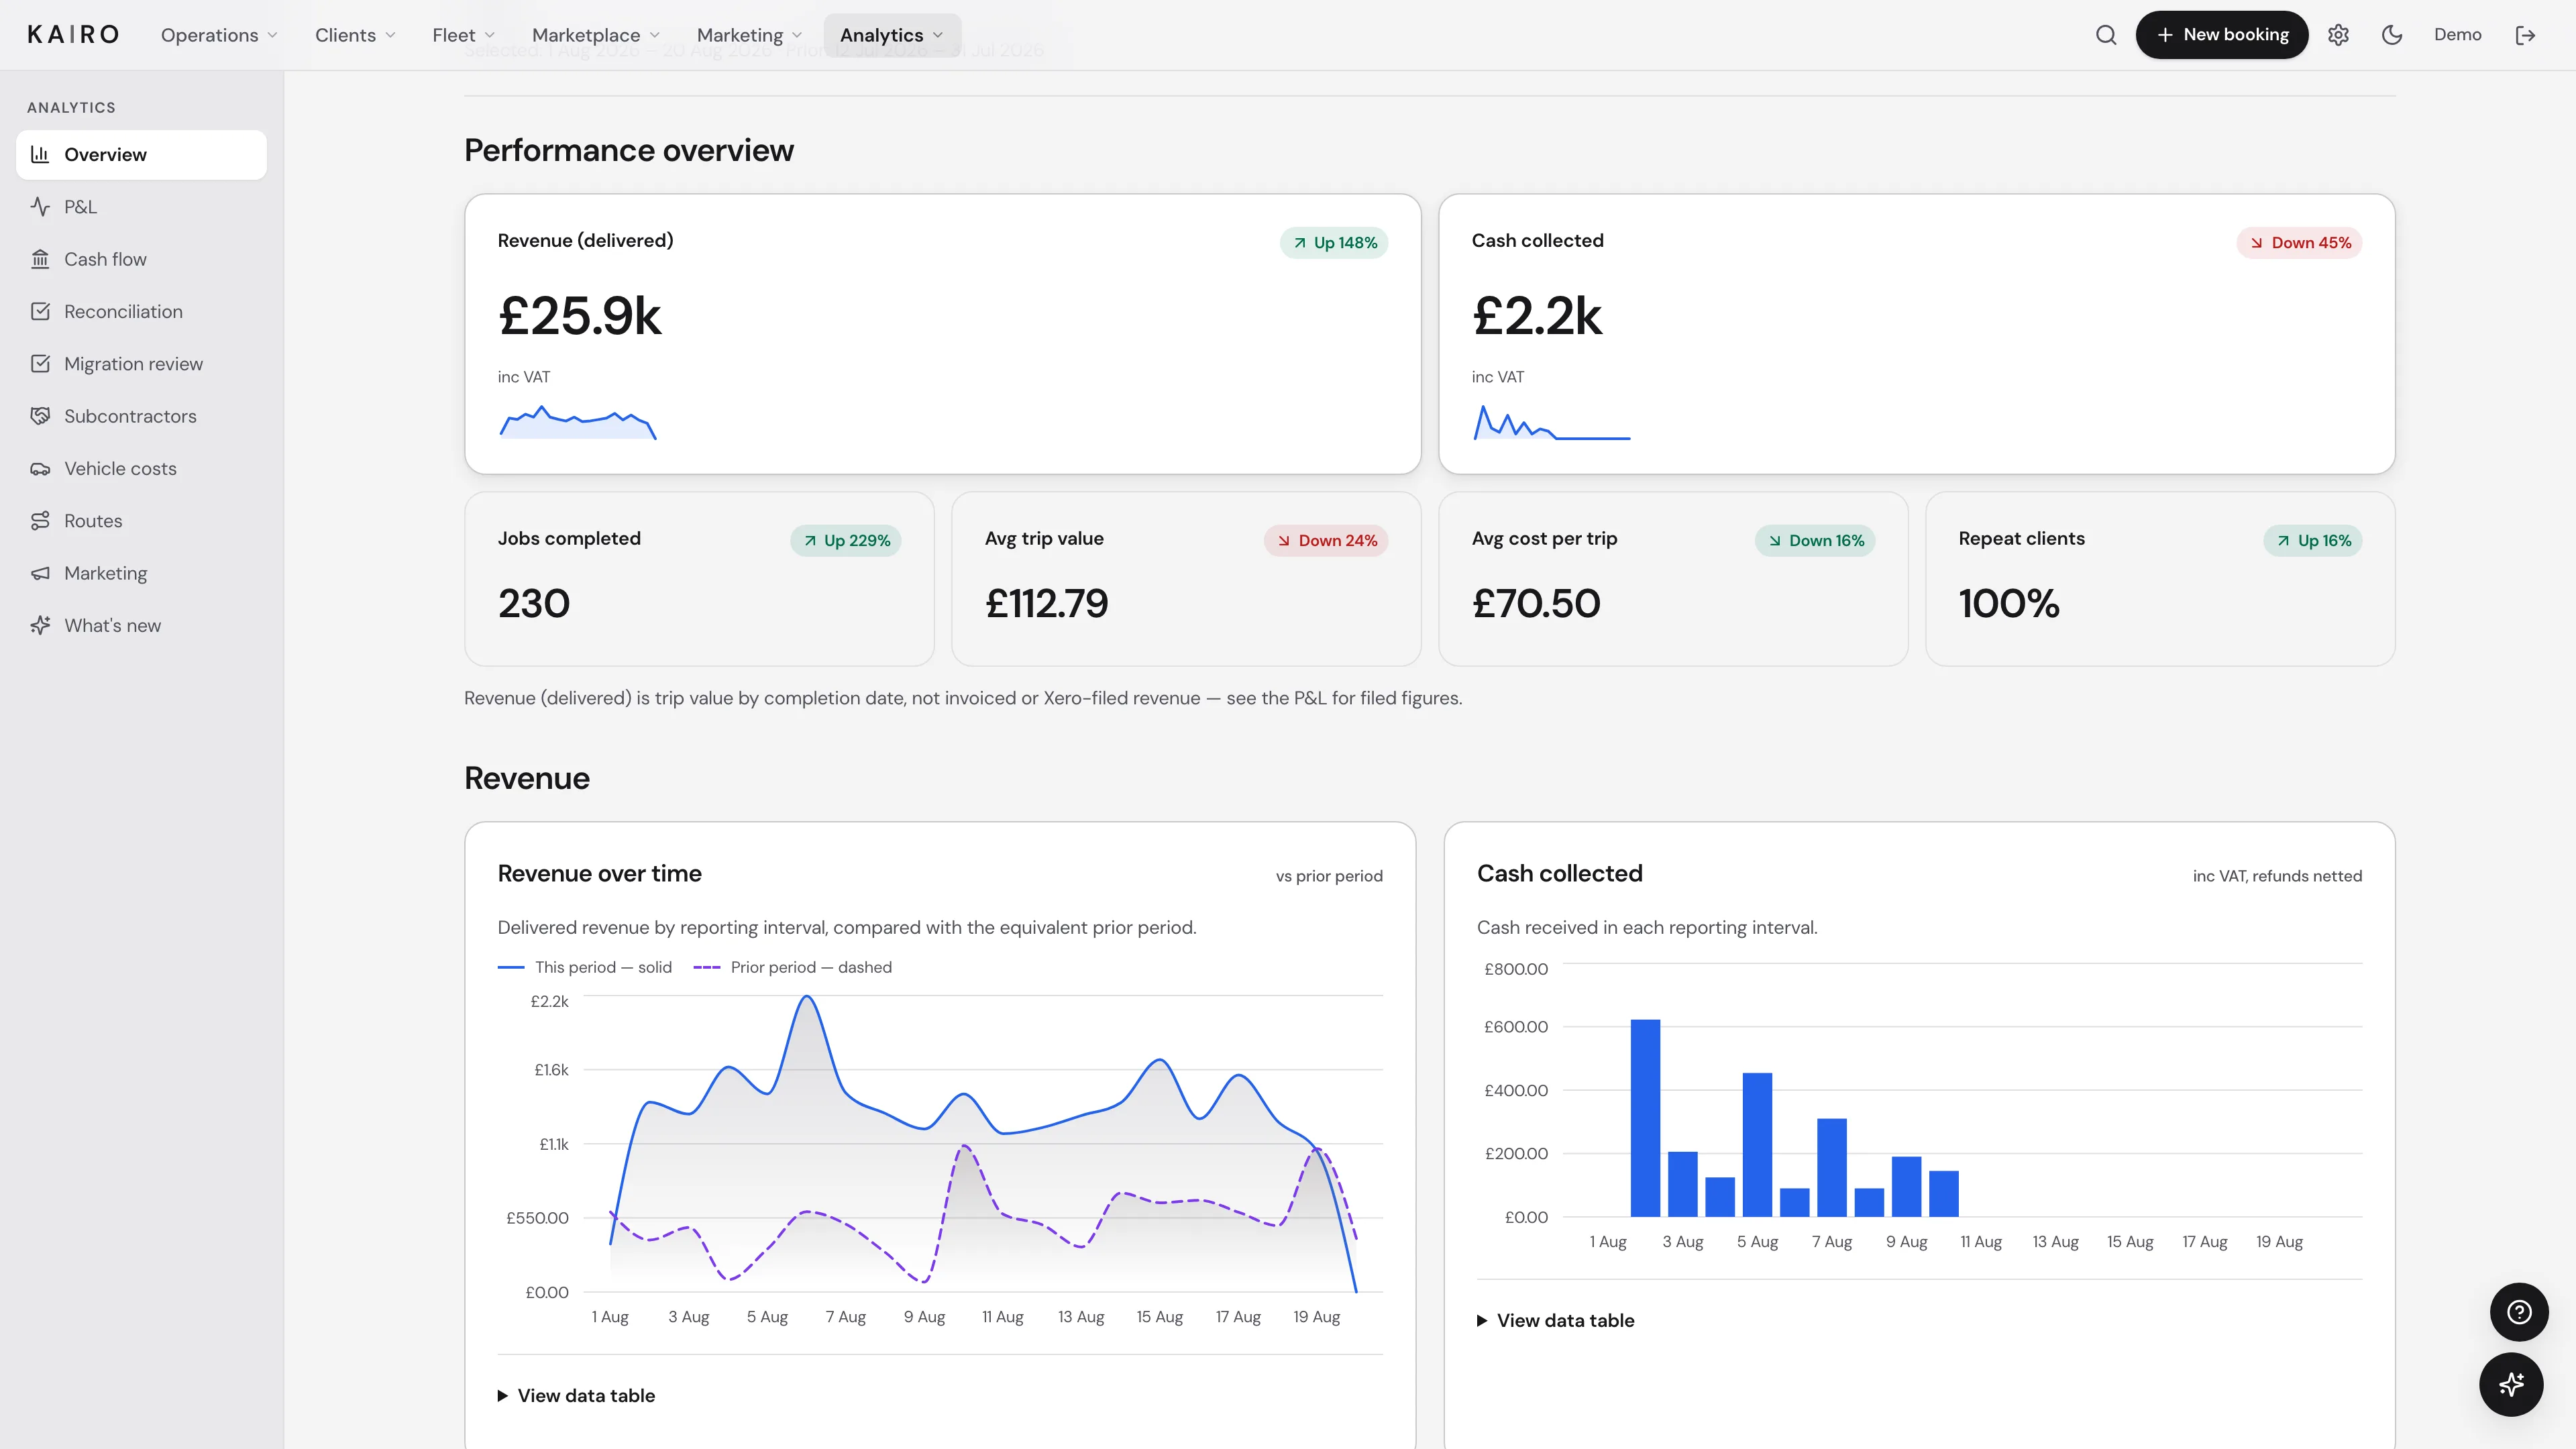The height and width of the screenshot is (1449, 2576).
Task: Click the tallest bar in Cash collected chart
Action: click(x=1645, y=1118)
